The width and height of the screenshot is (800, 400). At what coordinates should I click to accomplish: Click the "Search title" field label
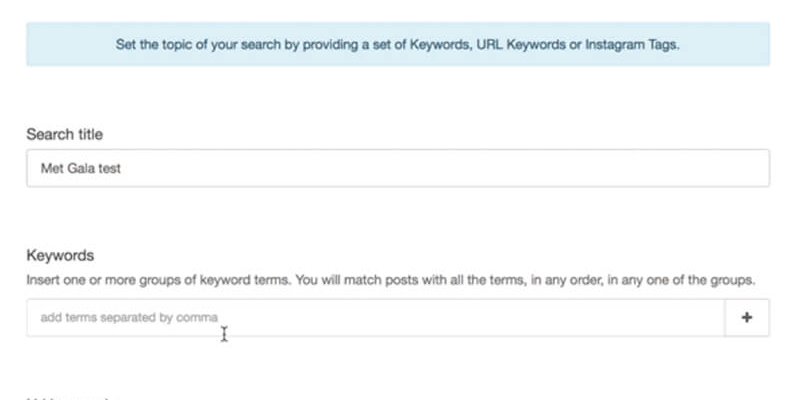64,134
